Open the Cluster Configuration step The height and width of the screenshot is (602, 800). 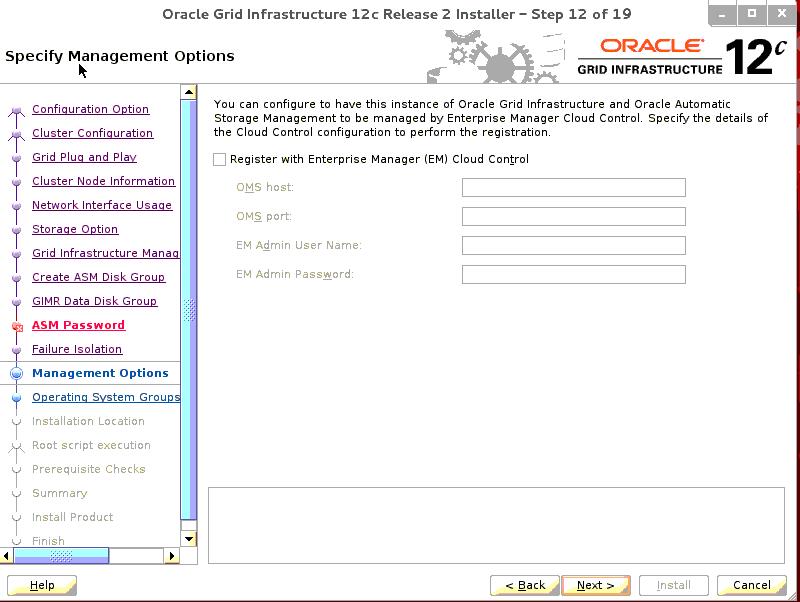click(92, 133)
